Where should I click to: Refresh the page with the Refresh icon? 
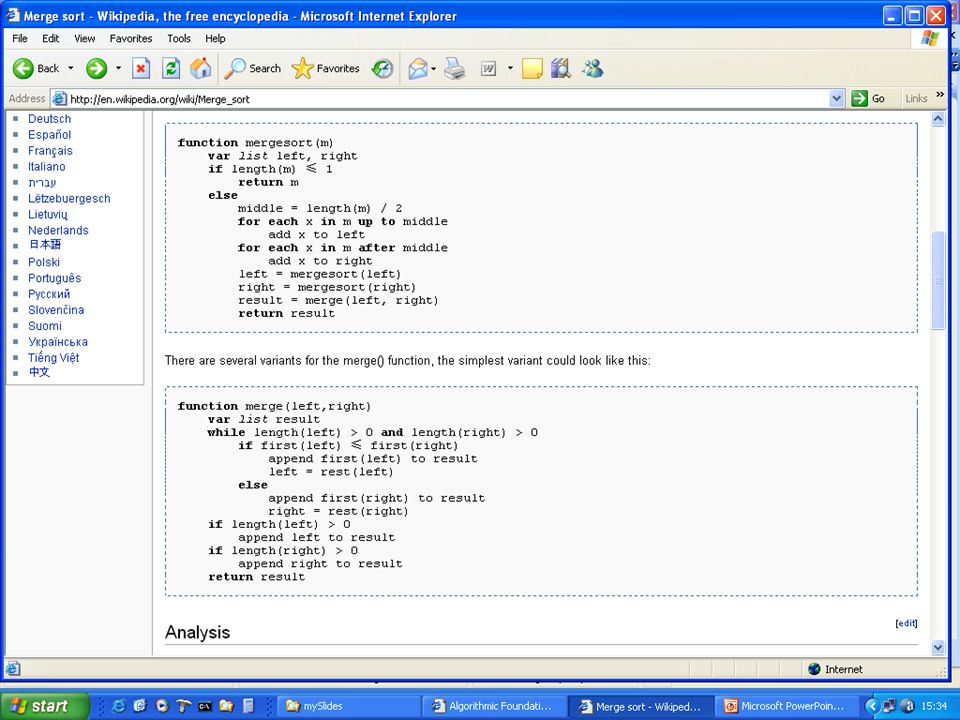pos(171,68)
